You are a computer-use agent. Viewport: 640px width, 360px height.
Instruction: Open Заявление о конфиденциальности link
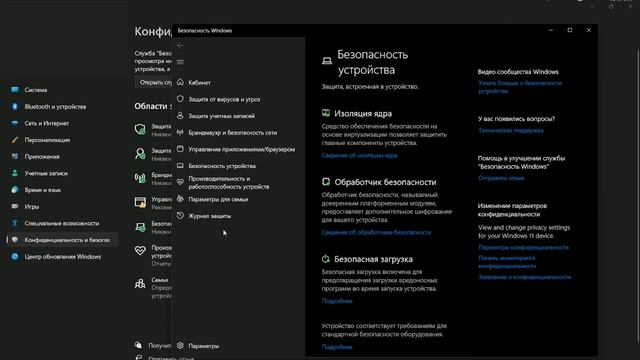click(524, 277)
